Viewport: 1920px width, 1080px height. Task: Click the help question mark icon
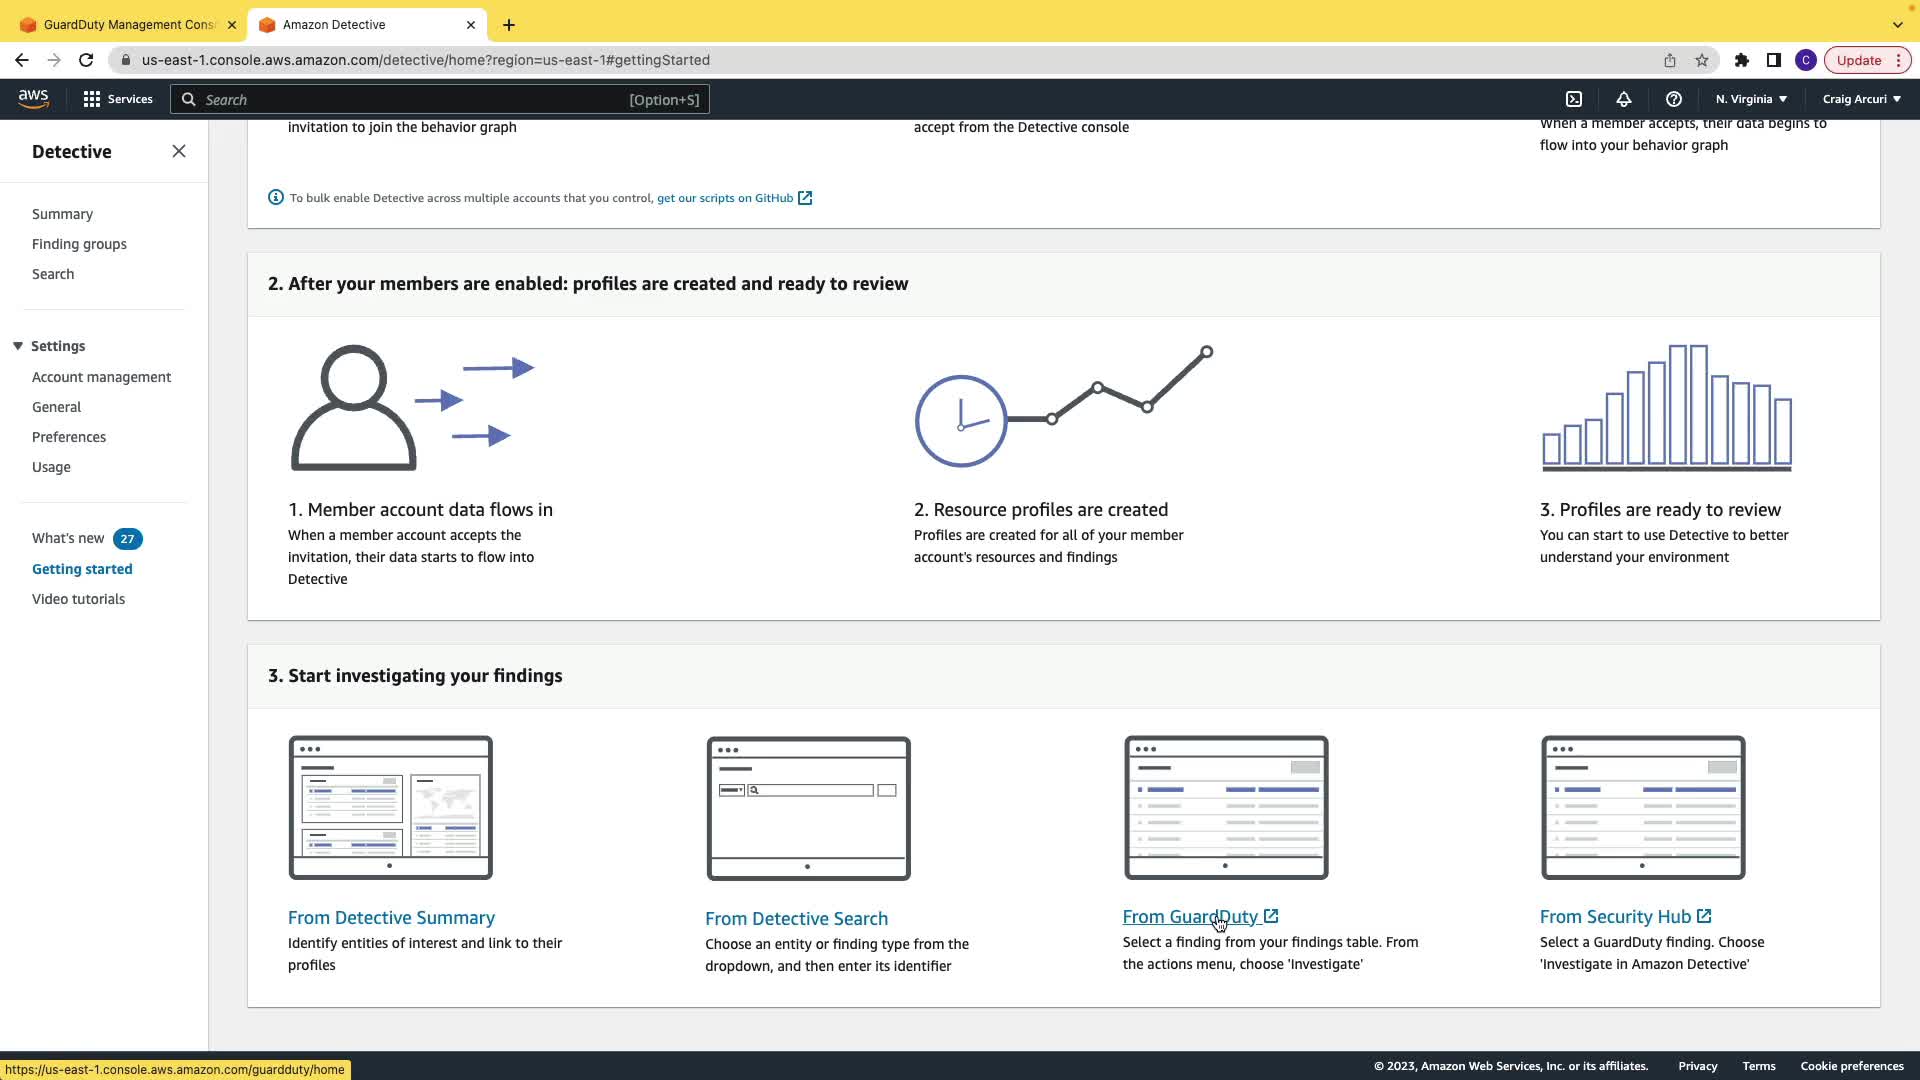1674,99
